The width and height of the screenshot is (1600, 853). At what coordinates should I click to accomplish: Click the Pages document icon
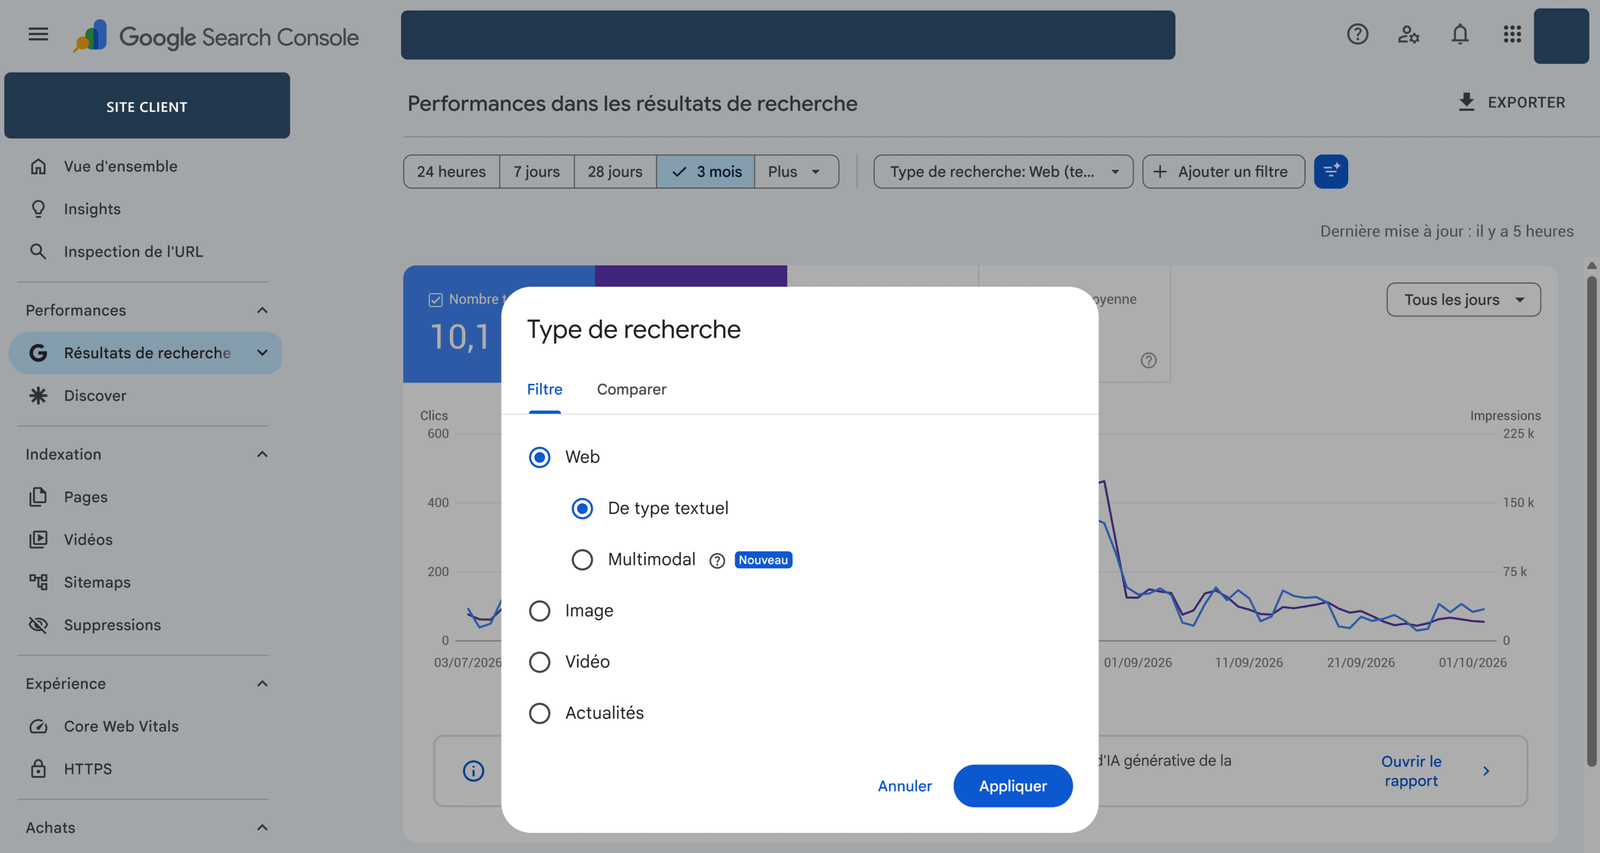pyautogui.click(x=38, y=497)
